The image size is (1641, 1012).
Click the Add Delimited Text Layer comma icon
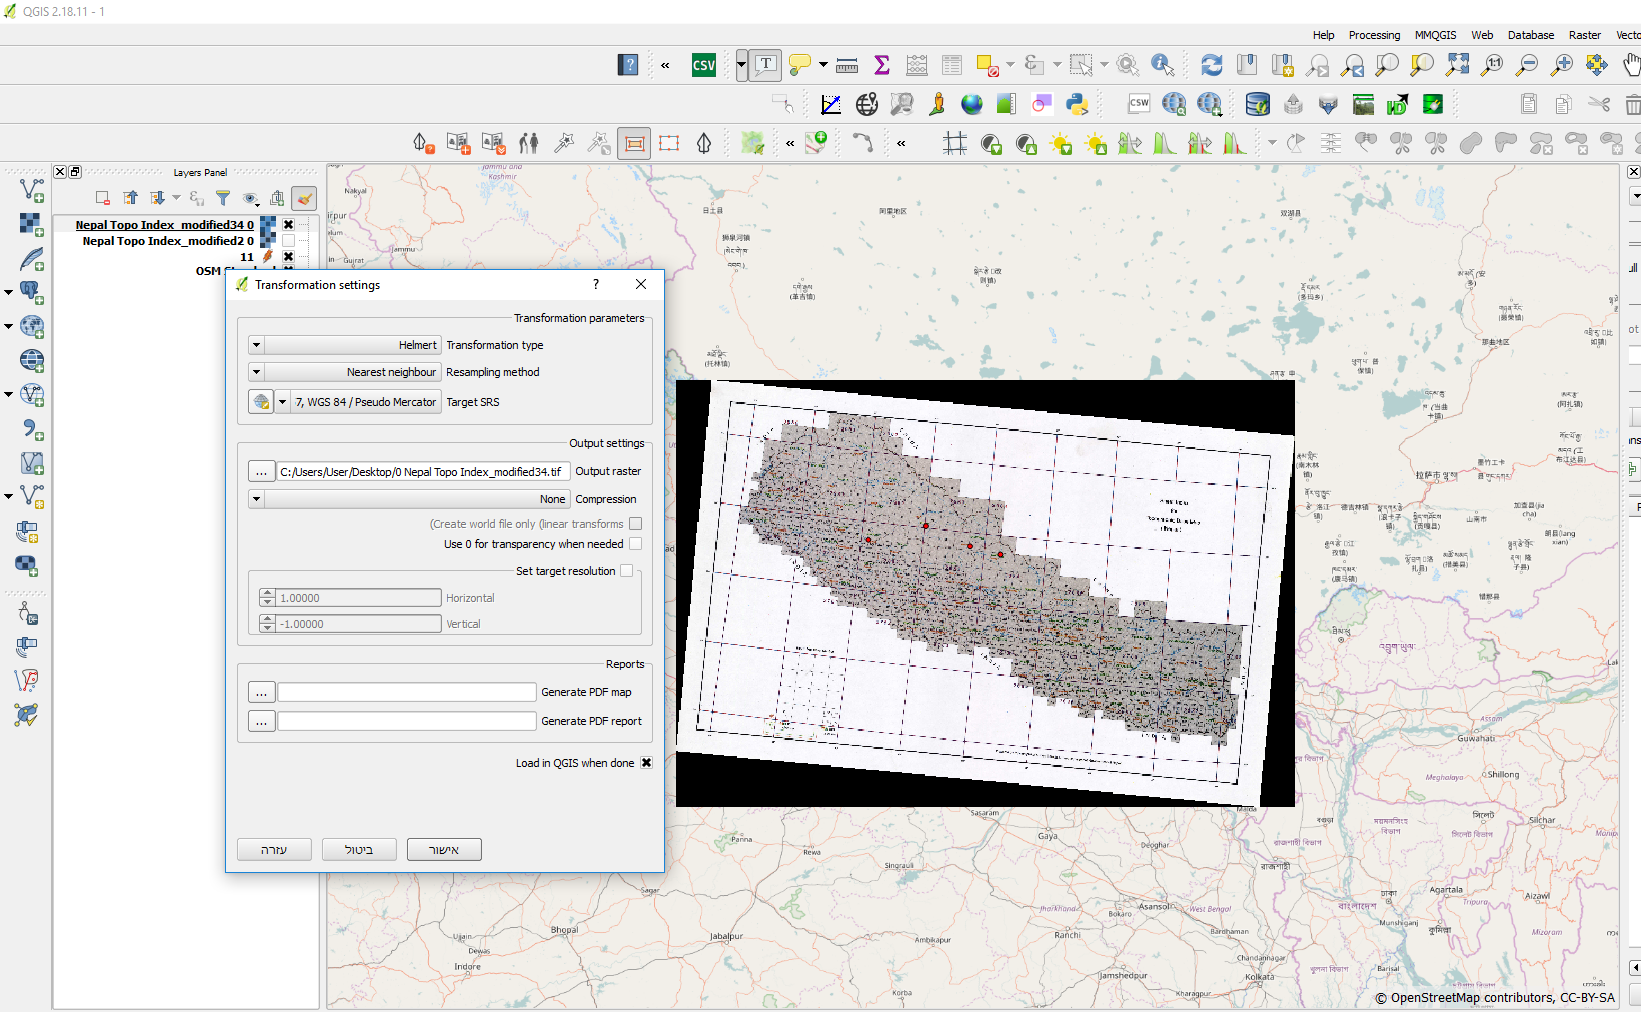32,429
